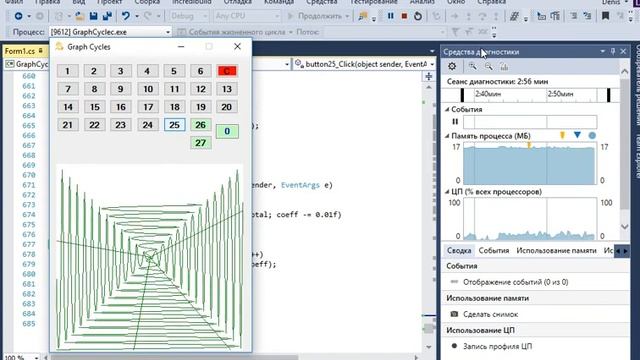Select the Form1.cs document tab

click(24, 51)
